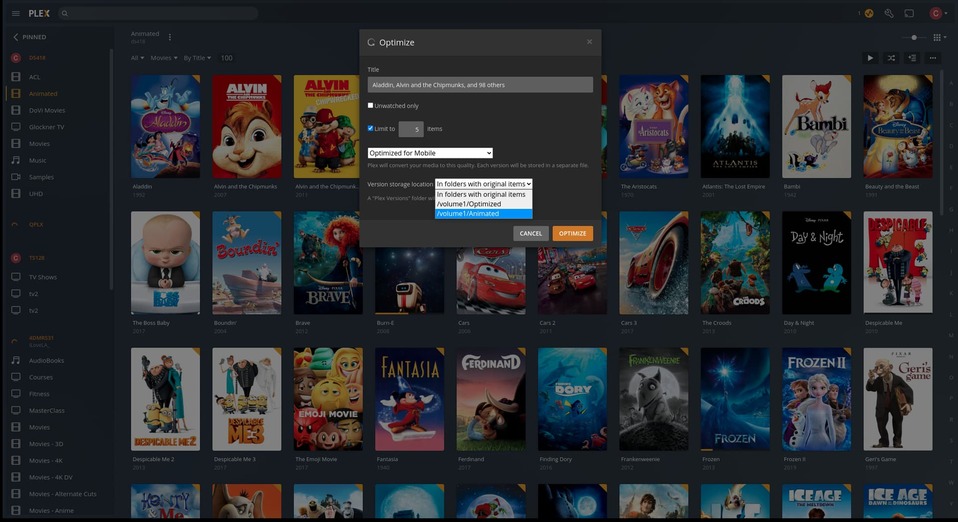
Task: Open the All filter dropdown
Action: tap(137, 58)
